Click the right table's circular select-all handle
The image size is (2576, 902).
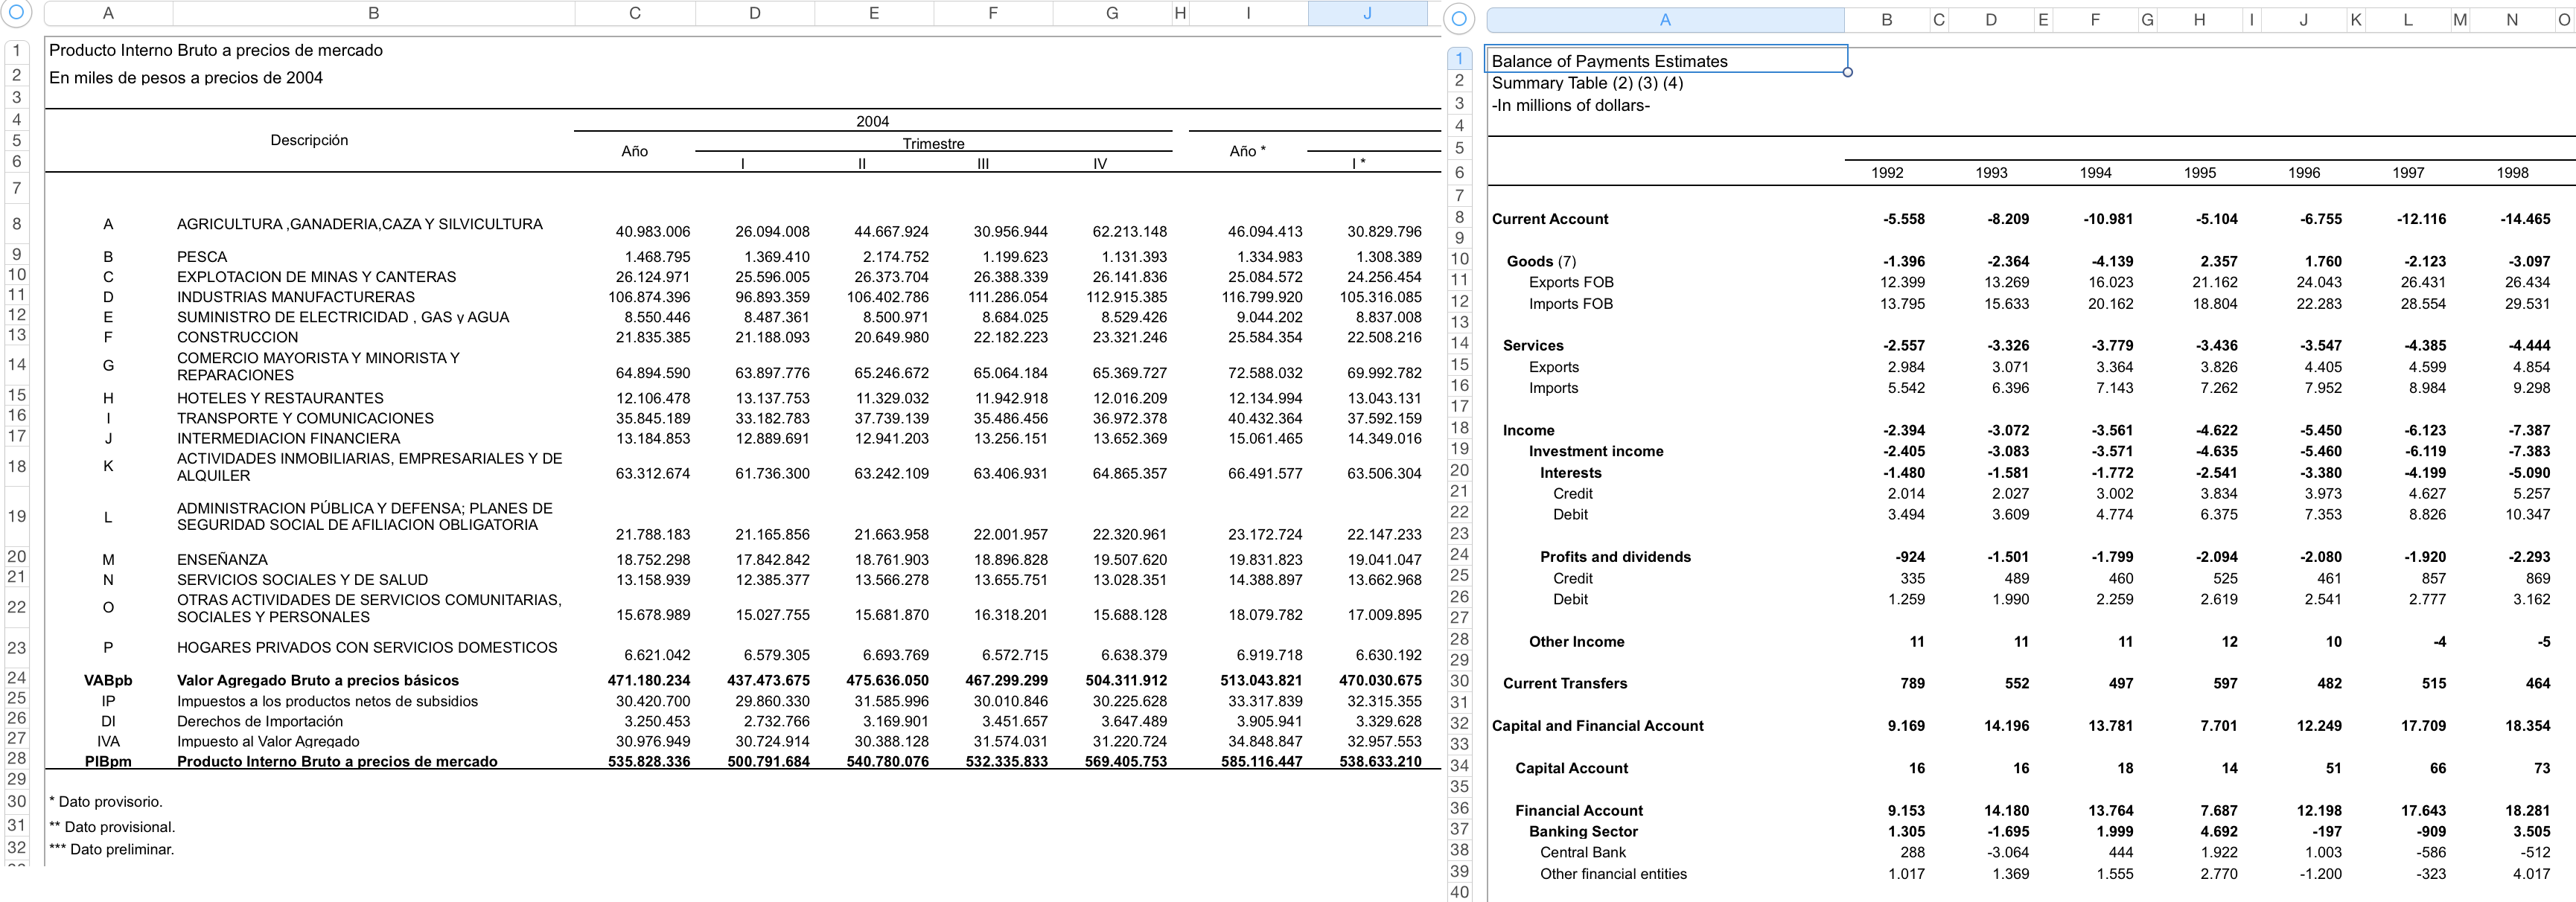1459,19
